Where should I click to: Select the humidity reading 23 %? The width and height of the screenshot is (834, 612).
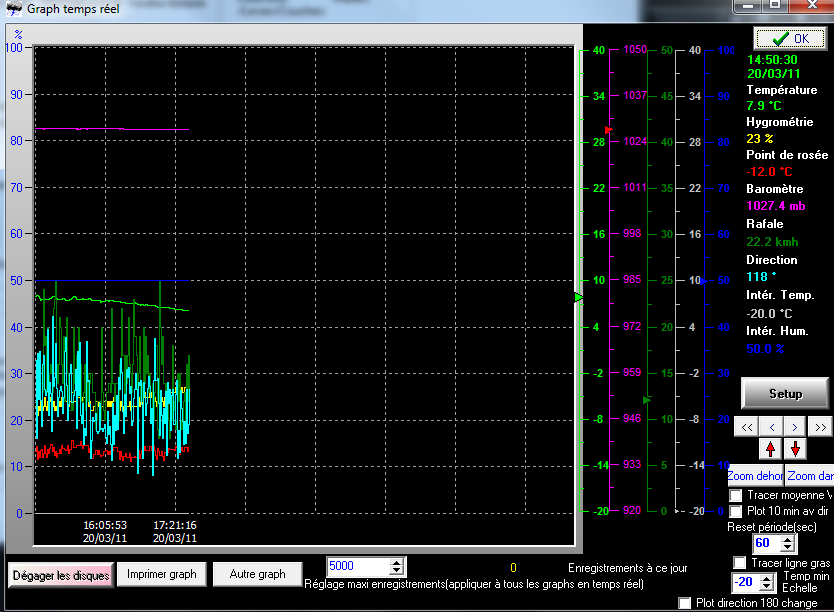pyautogui.click(x=760, y=139)
